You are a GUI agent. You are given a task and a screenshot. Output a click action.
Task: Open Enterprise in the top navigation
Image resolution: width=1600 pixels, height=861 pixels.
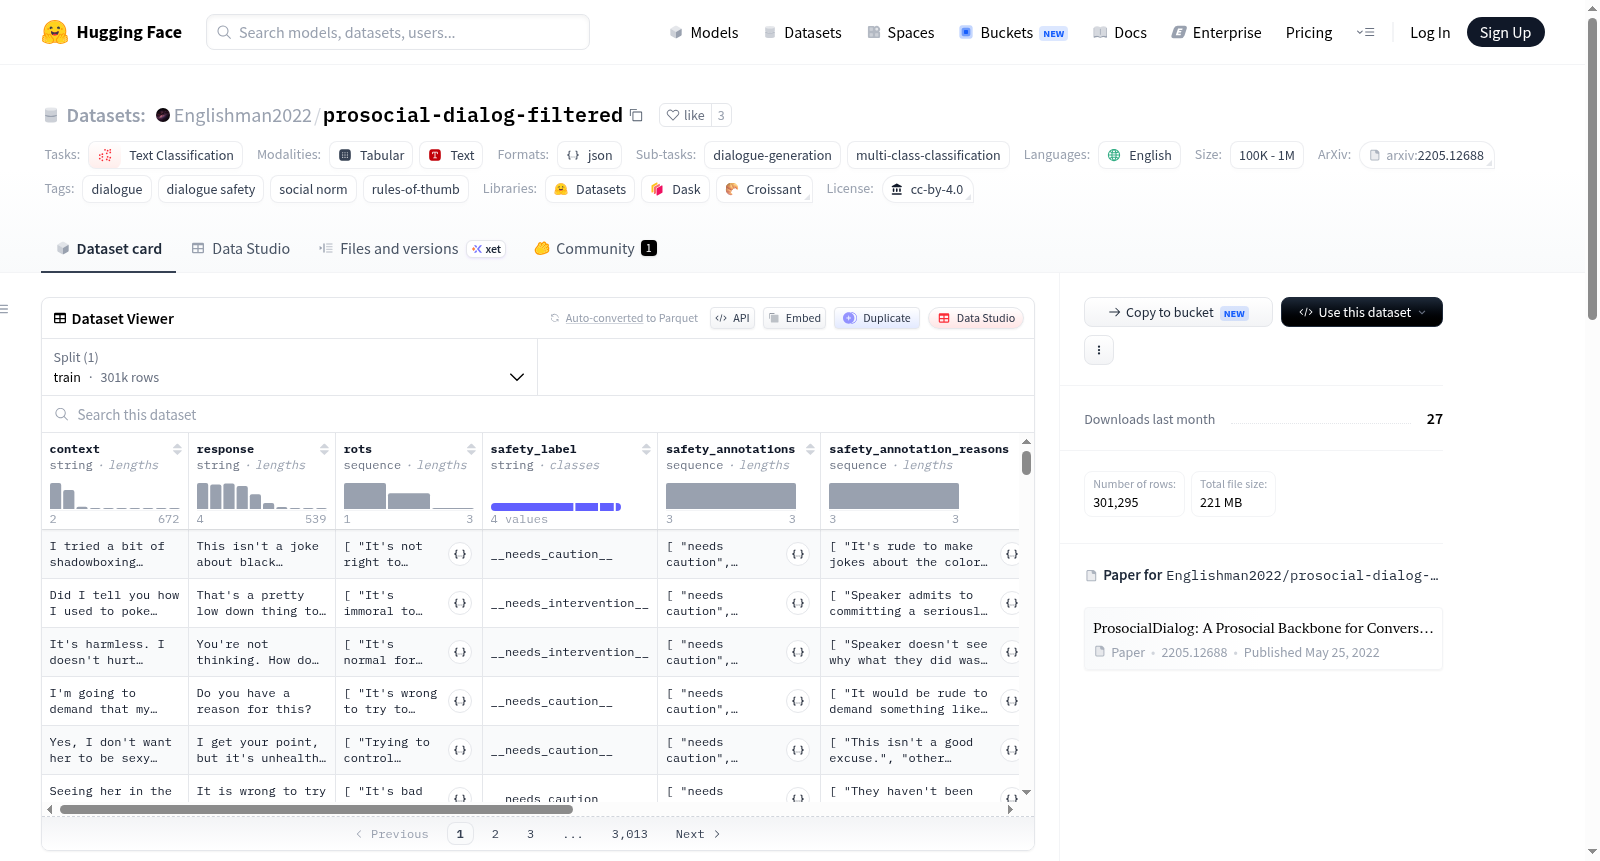coord(1216,32)
